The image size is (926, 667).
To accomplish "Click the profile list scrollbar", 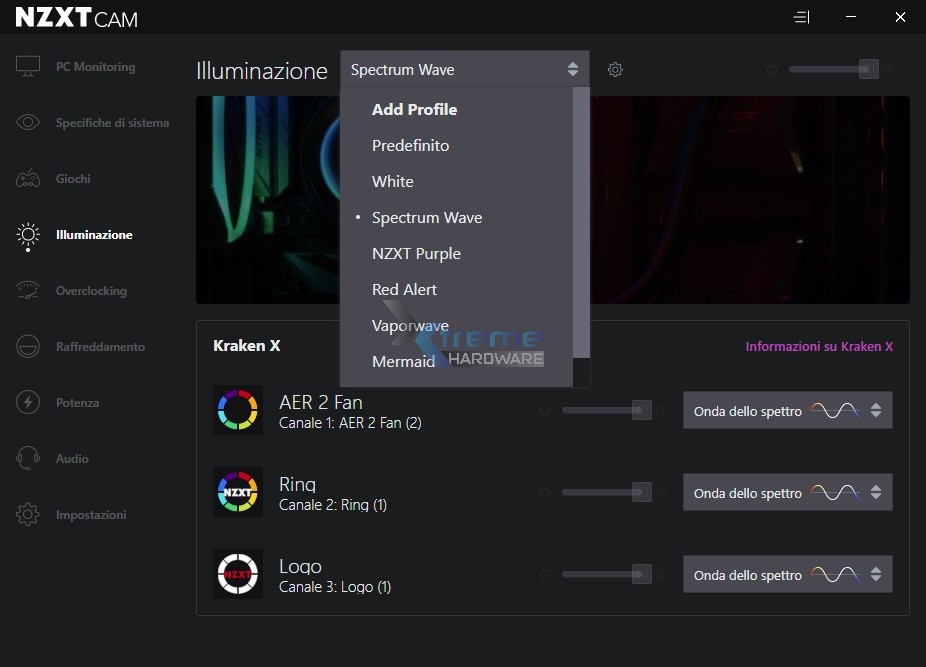I will click(581, 222).
